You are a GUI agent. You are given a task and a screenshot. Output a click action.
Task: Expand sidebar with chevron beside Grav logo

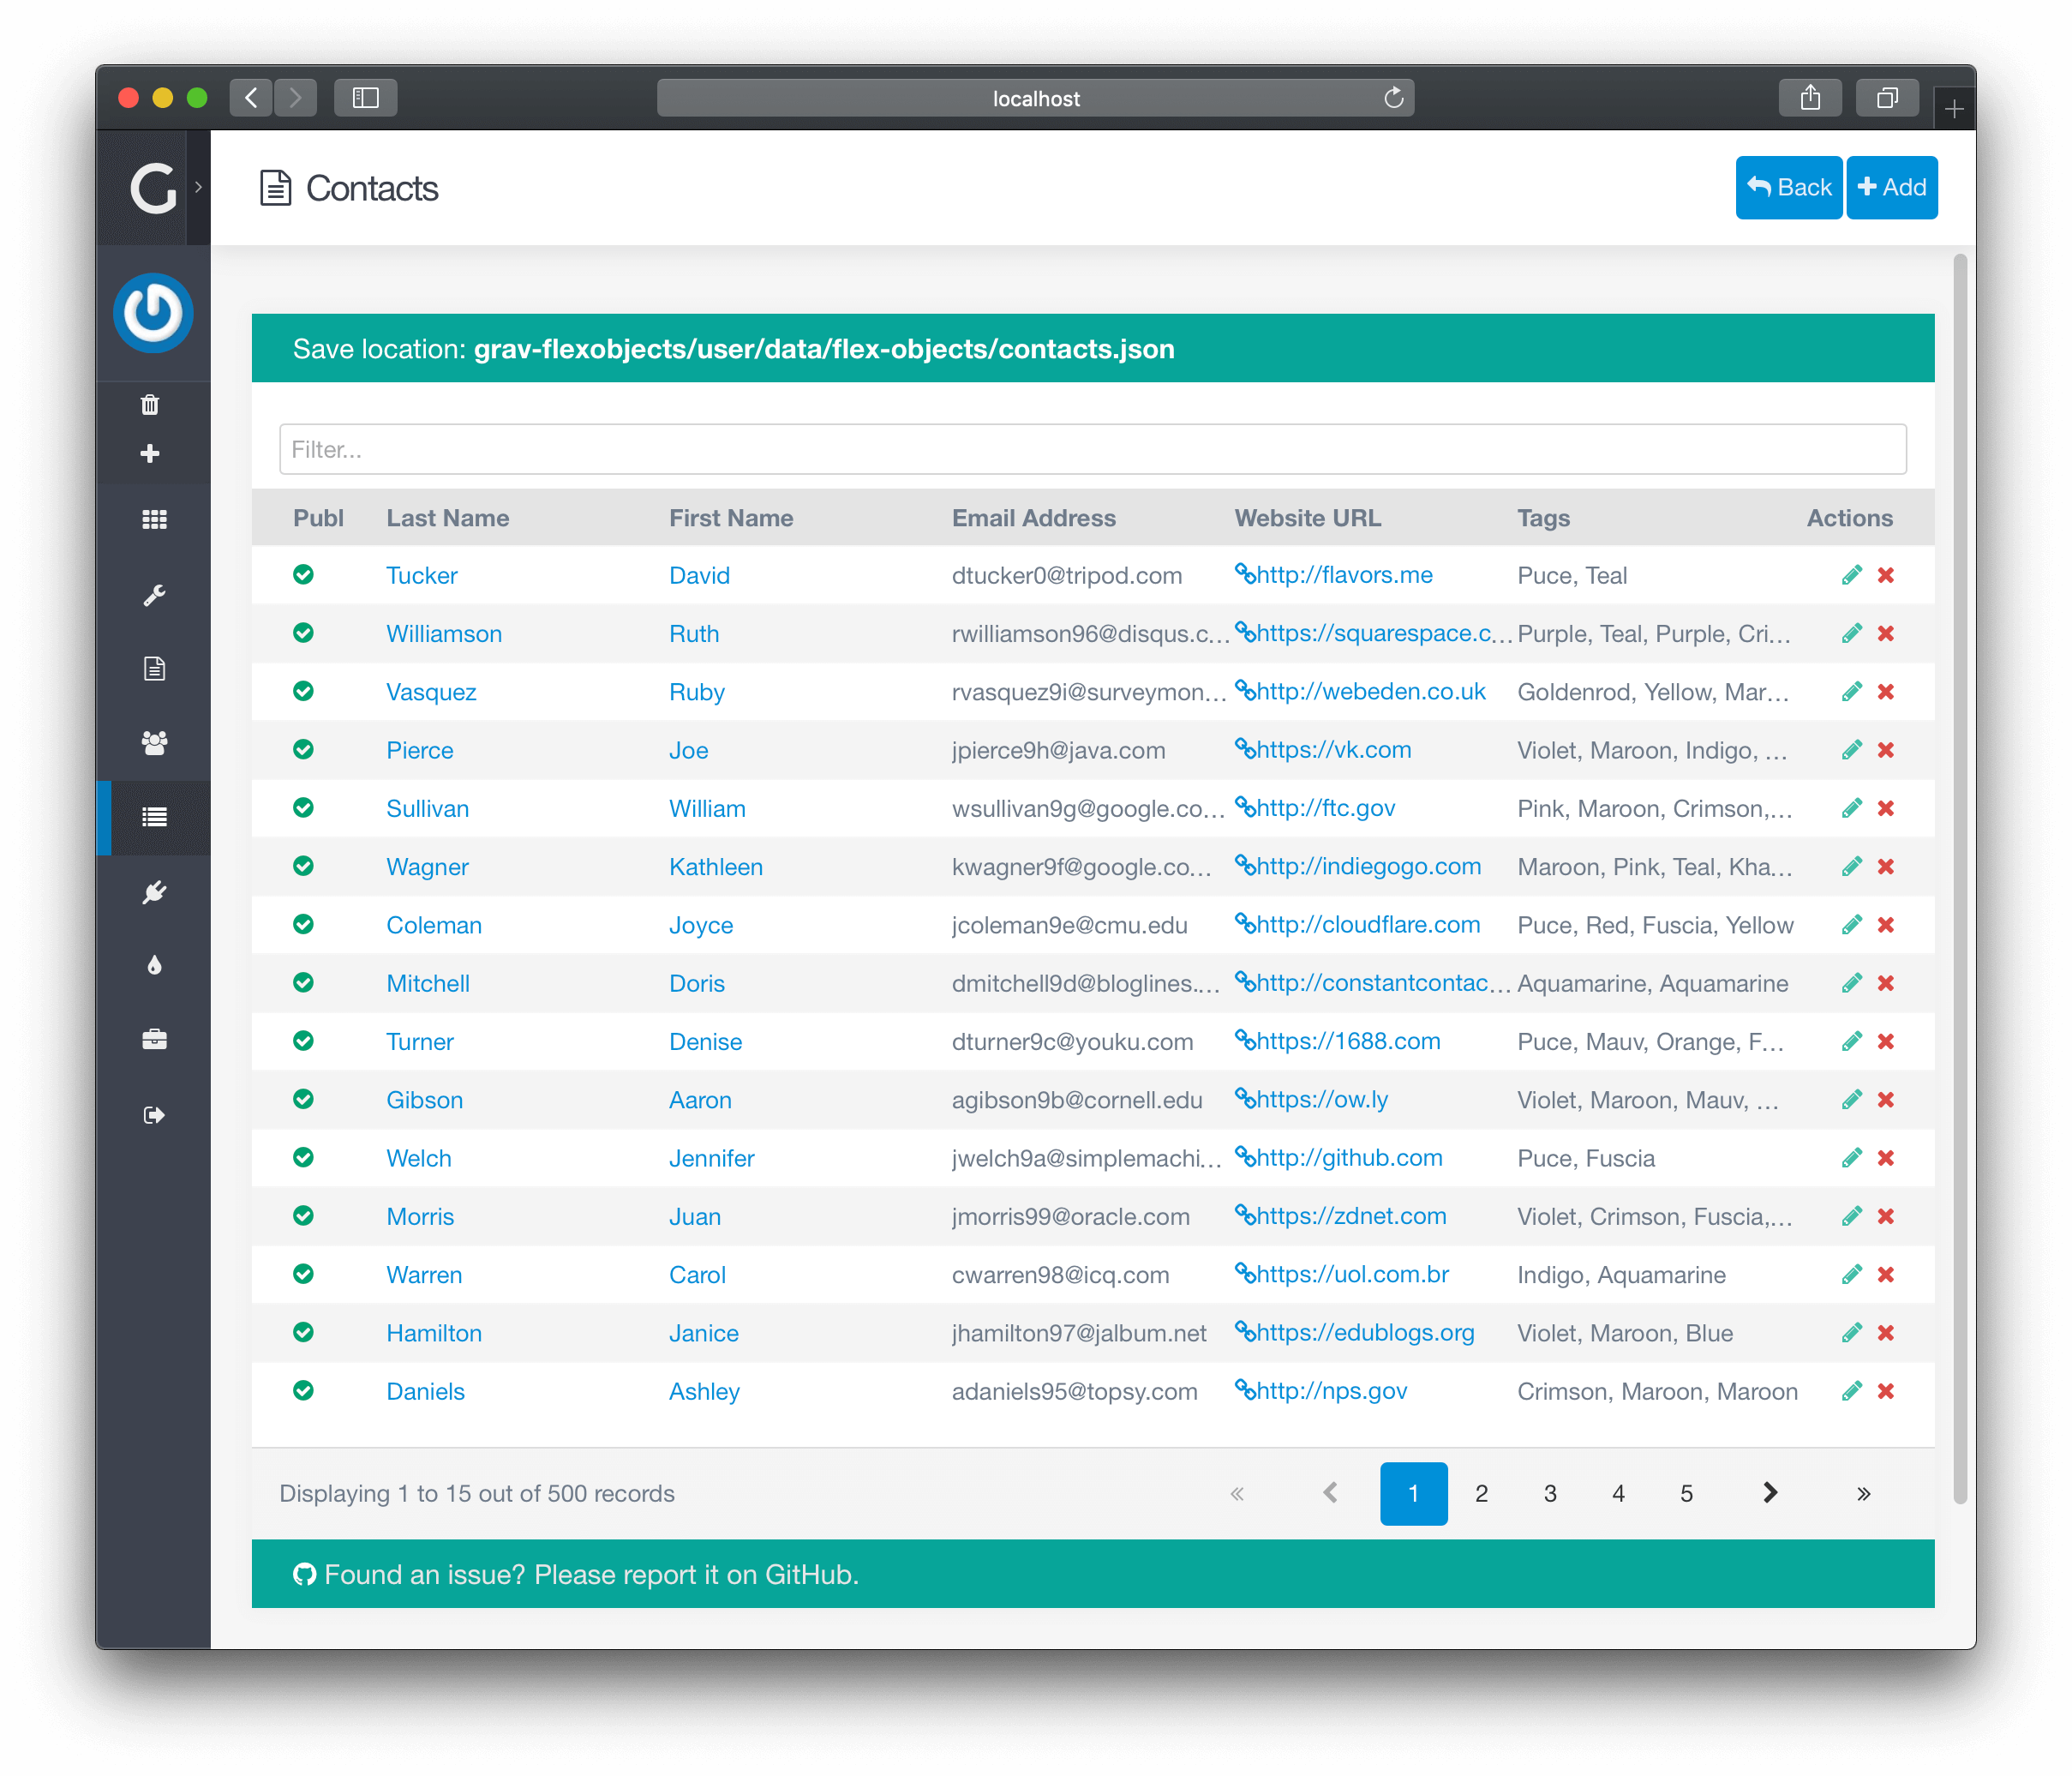click(198, 187)
